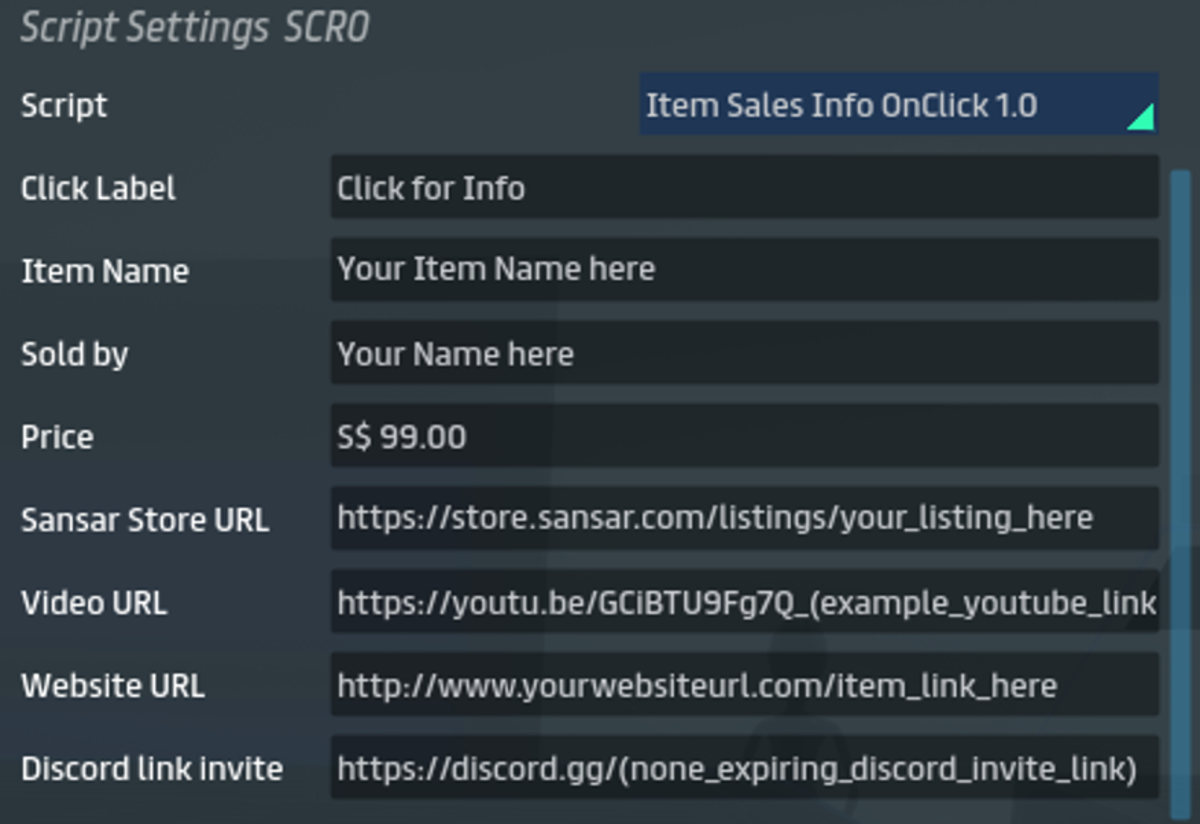Screen dimensions: 1200x824
Task: Click the 'Item Name' property label
Action: click(x=105, y=271)
